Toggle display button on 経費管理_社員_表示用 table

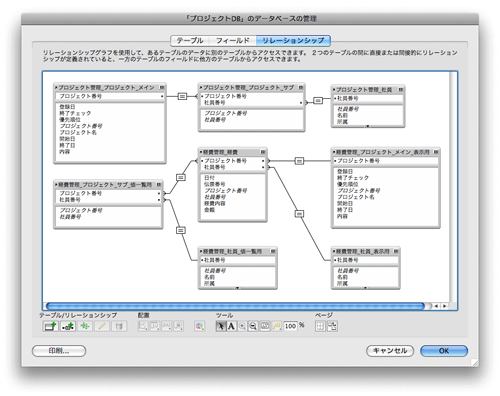[396, 251]
